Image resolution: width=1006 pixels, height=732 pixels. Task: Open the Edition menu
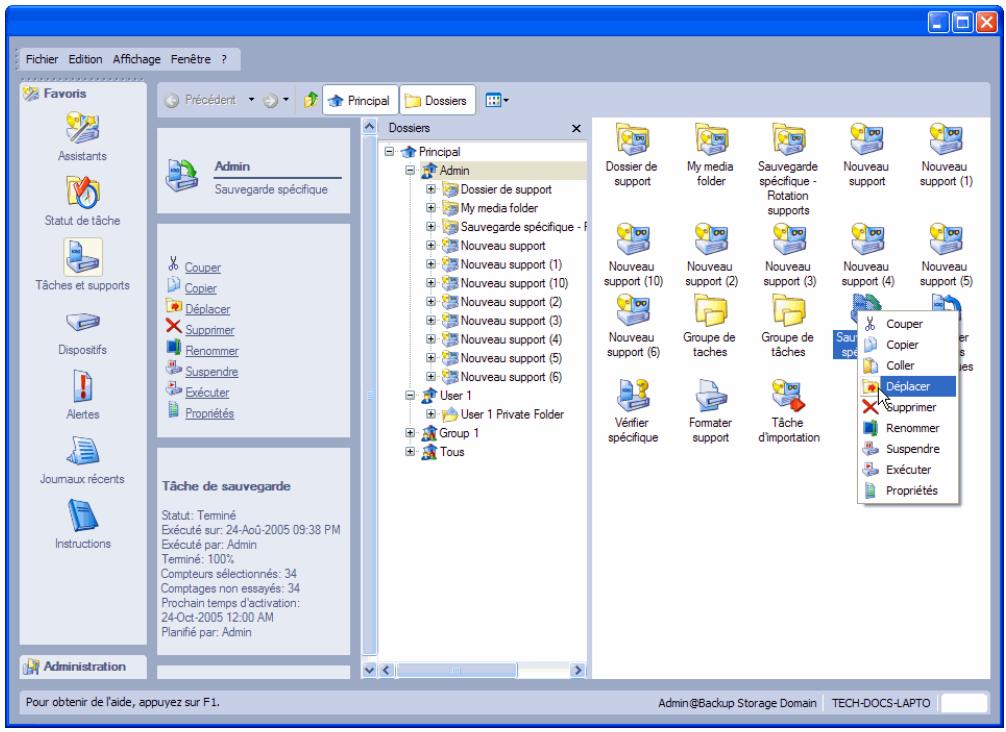coord(85,59)
